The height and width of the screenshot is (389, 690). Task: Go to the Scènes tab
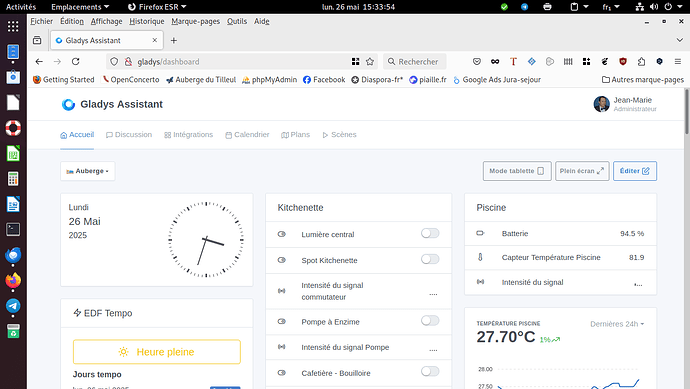pyautogui.click(x=339, y=135)
